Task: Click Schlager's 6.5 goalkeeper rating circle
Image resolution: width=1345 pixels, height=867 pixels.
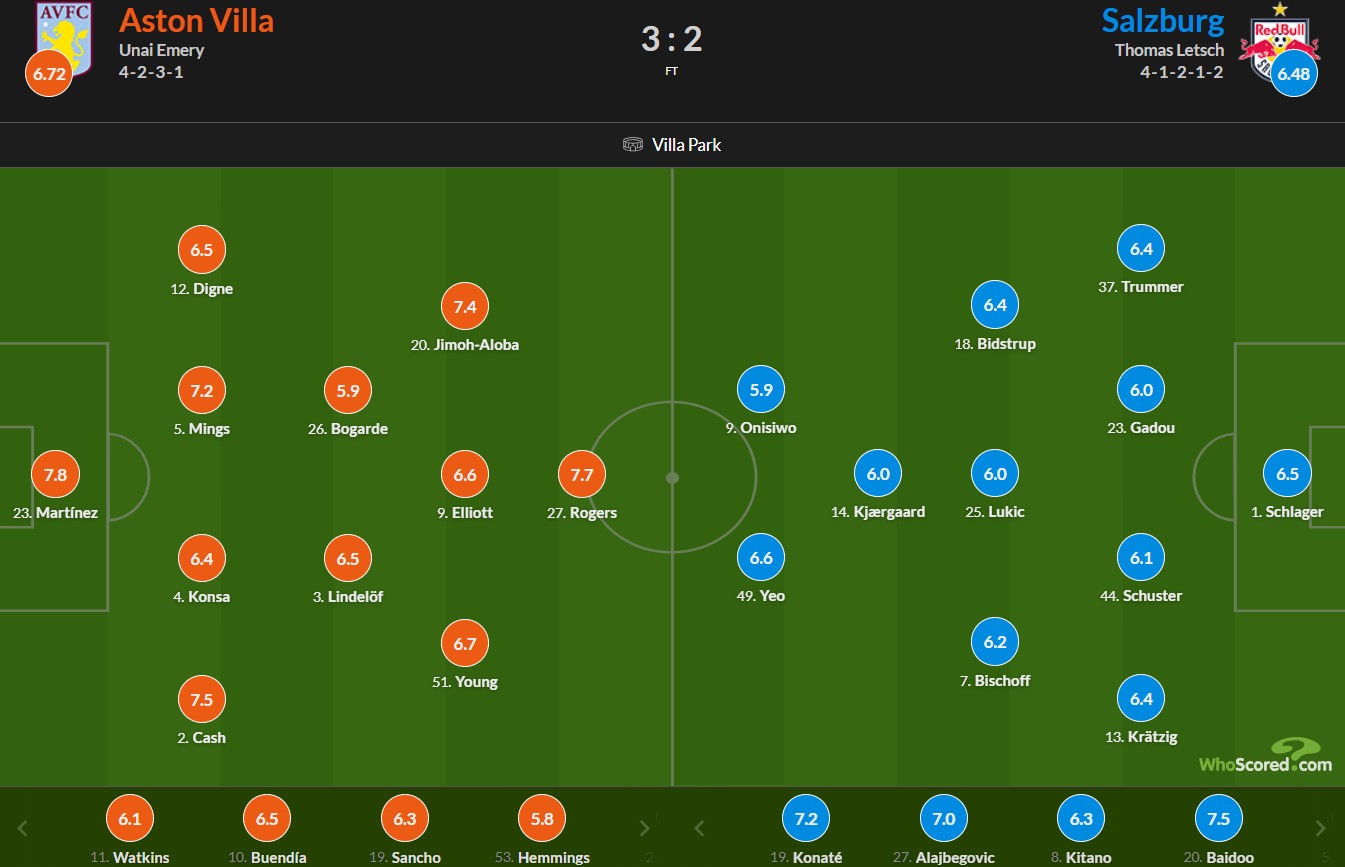Action: coord(1287,474)
